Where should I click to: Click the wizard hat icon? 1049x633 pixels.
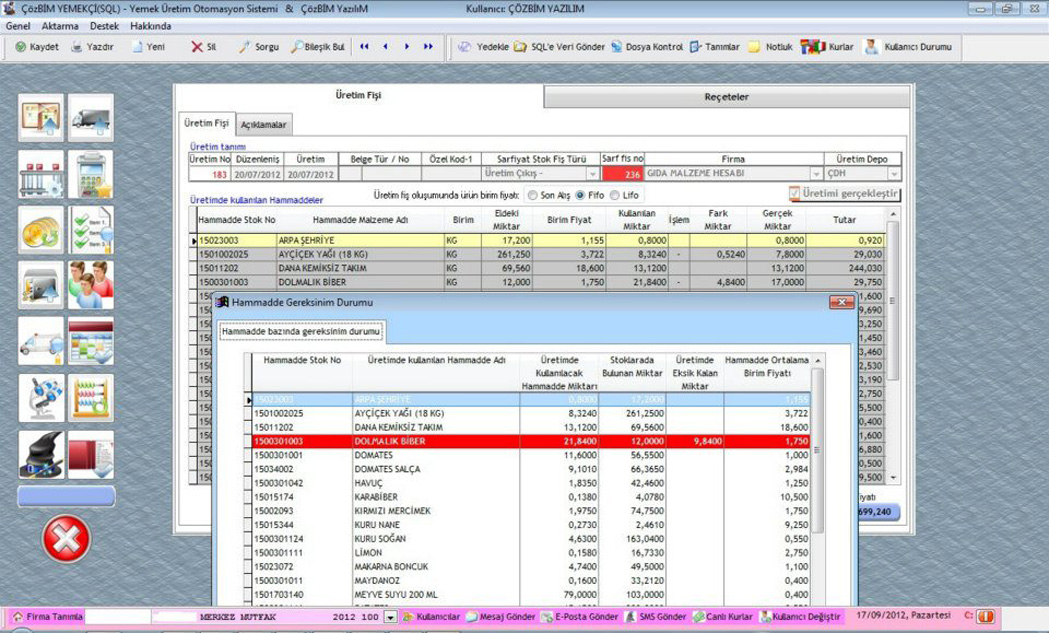[41, 455]
